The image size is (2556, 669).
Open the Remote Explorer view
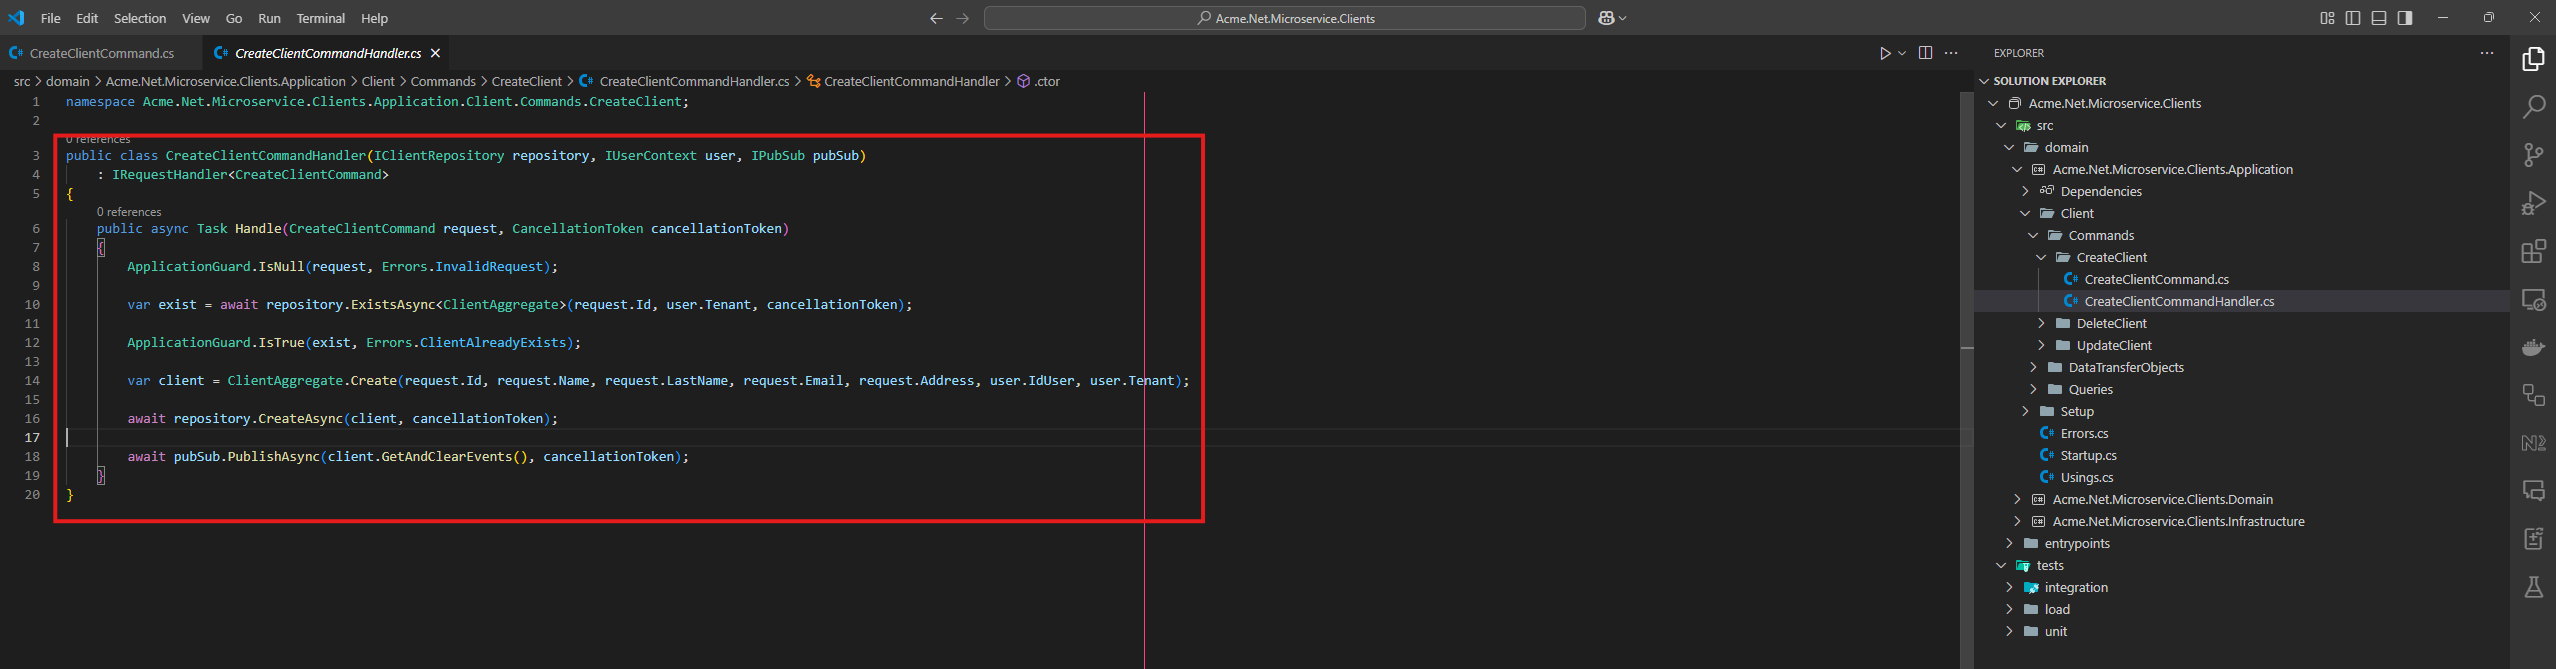pyautogui.click(x=2533, y=299)
